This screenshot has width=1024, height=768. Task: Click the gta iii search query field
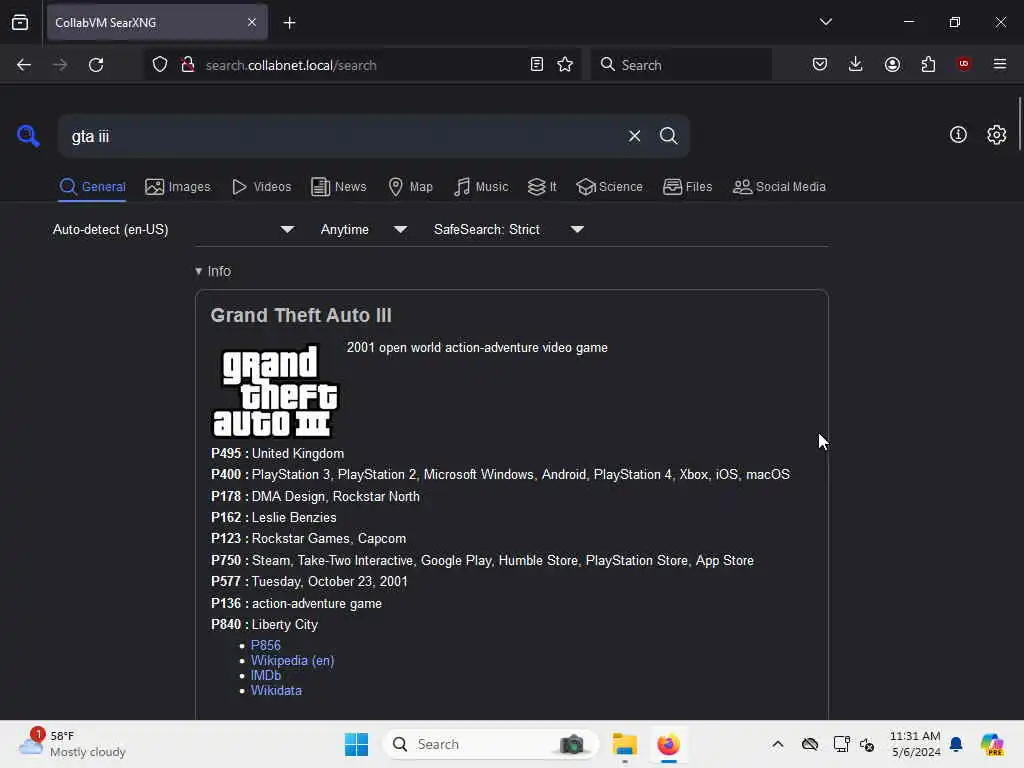coord(340,136)
